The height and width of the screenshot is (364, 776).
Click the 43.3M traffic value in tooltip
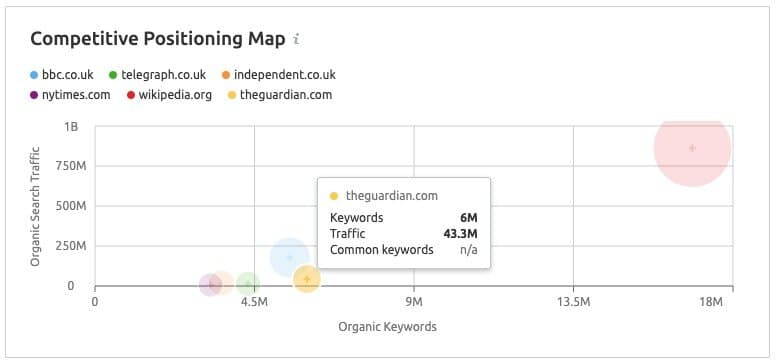click(x=460, y=234)
